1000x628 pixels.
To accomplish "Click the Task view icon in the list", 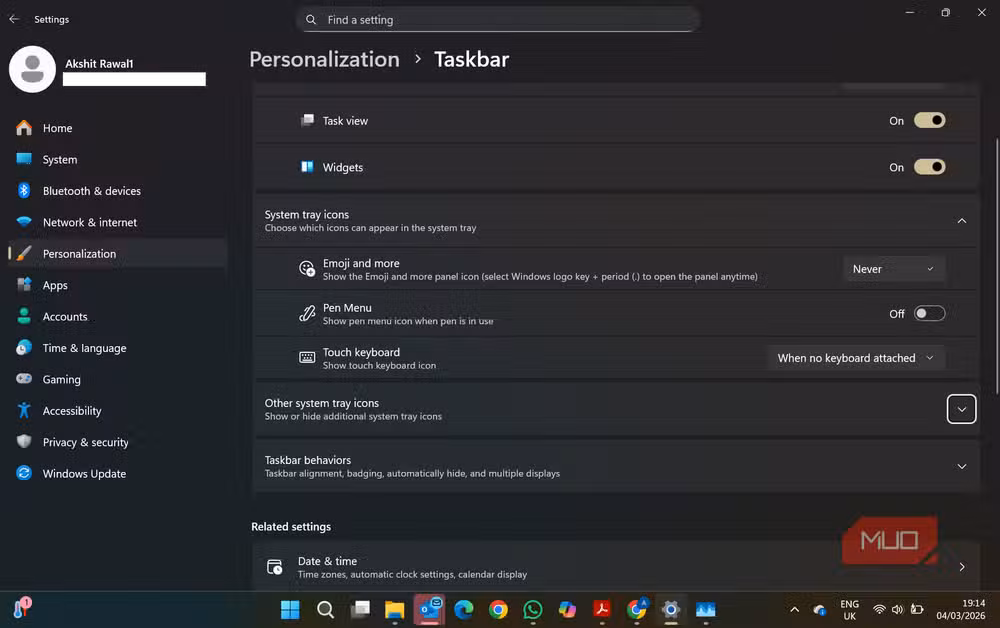I will pos(307,120).
